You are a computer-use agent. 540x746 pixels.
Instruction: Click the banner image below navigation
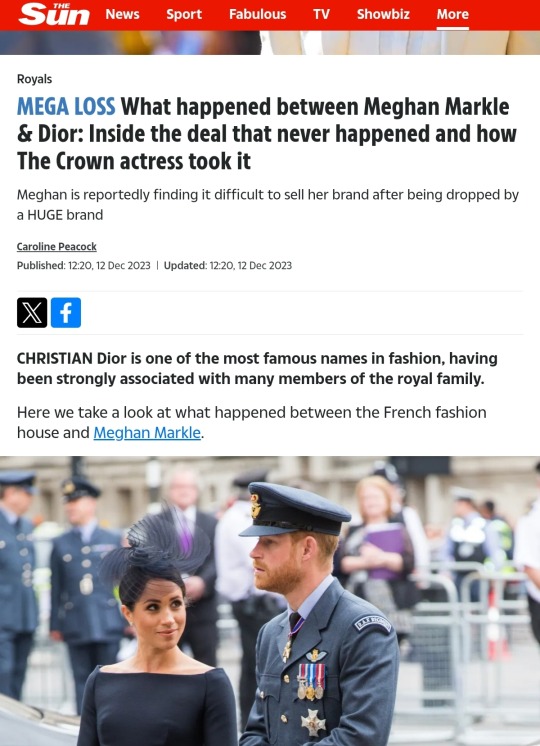pos(270,43)
